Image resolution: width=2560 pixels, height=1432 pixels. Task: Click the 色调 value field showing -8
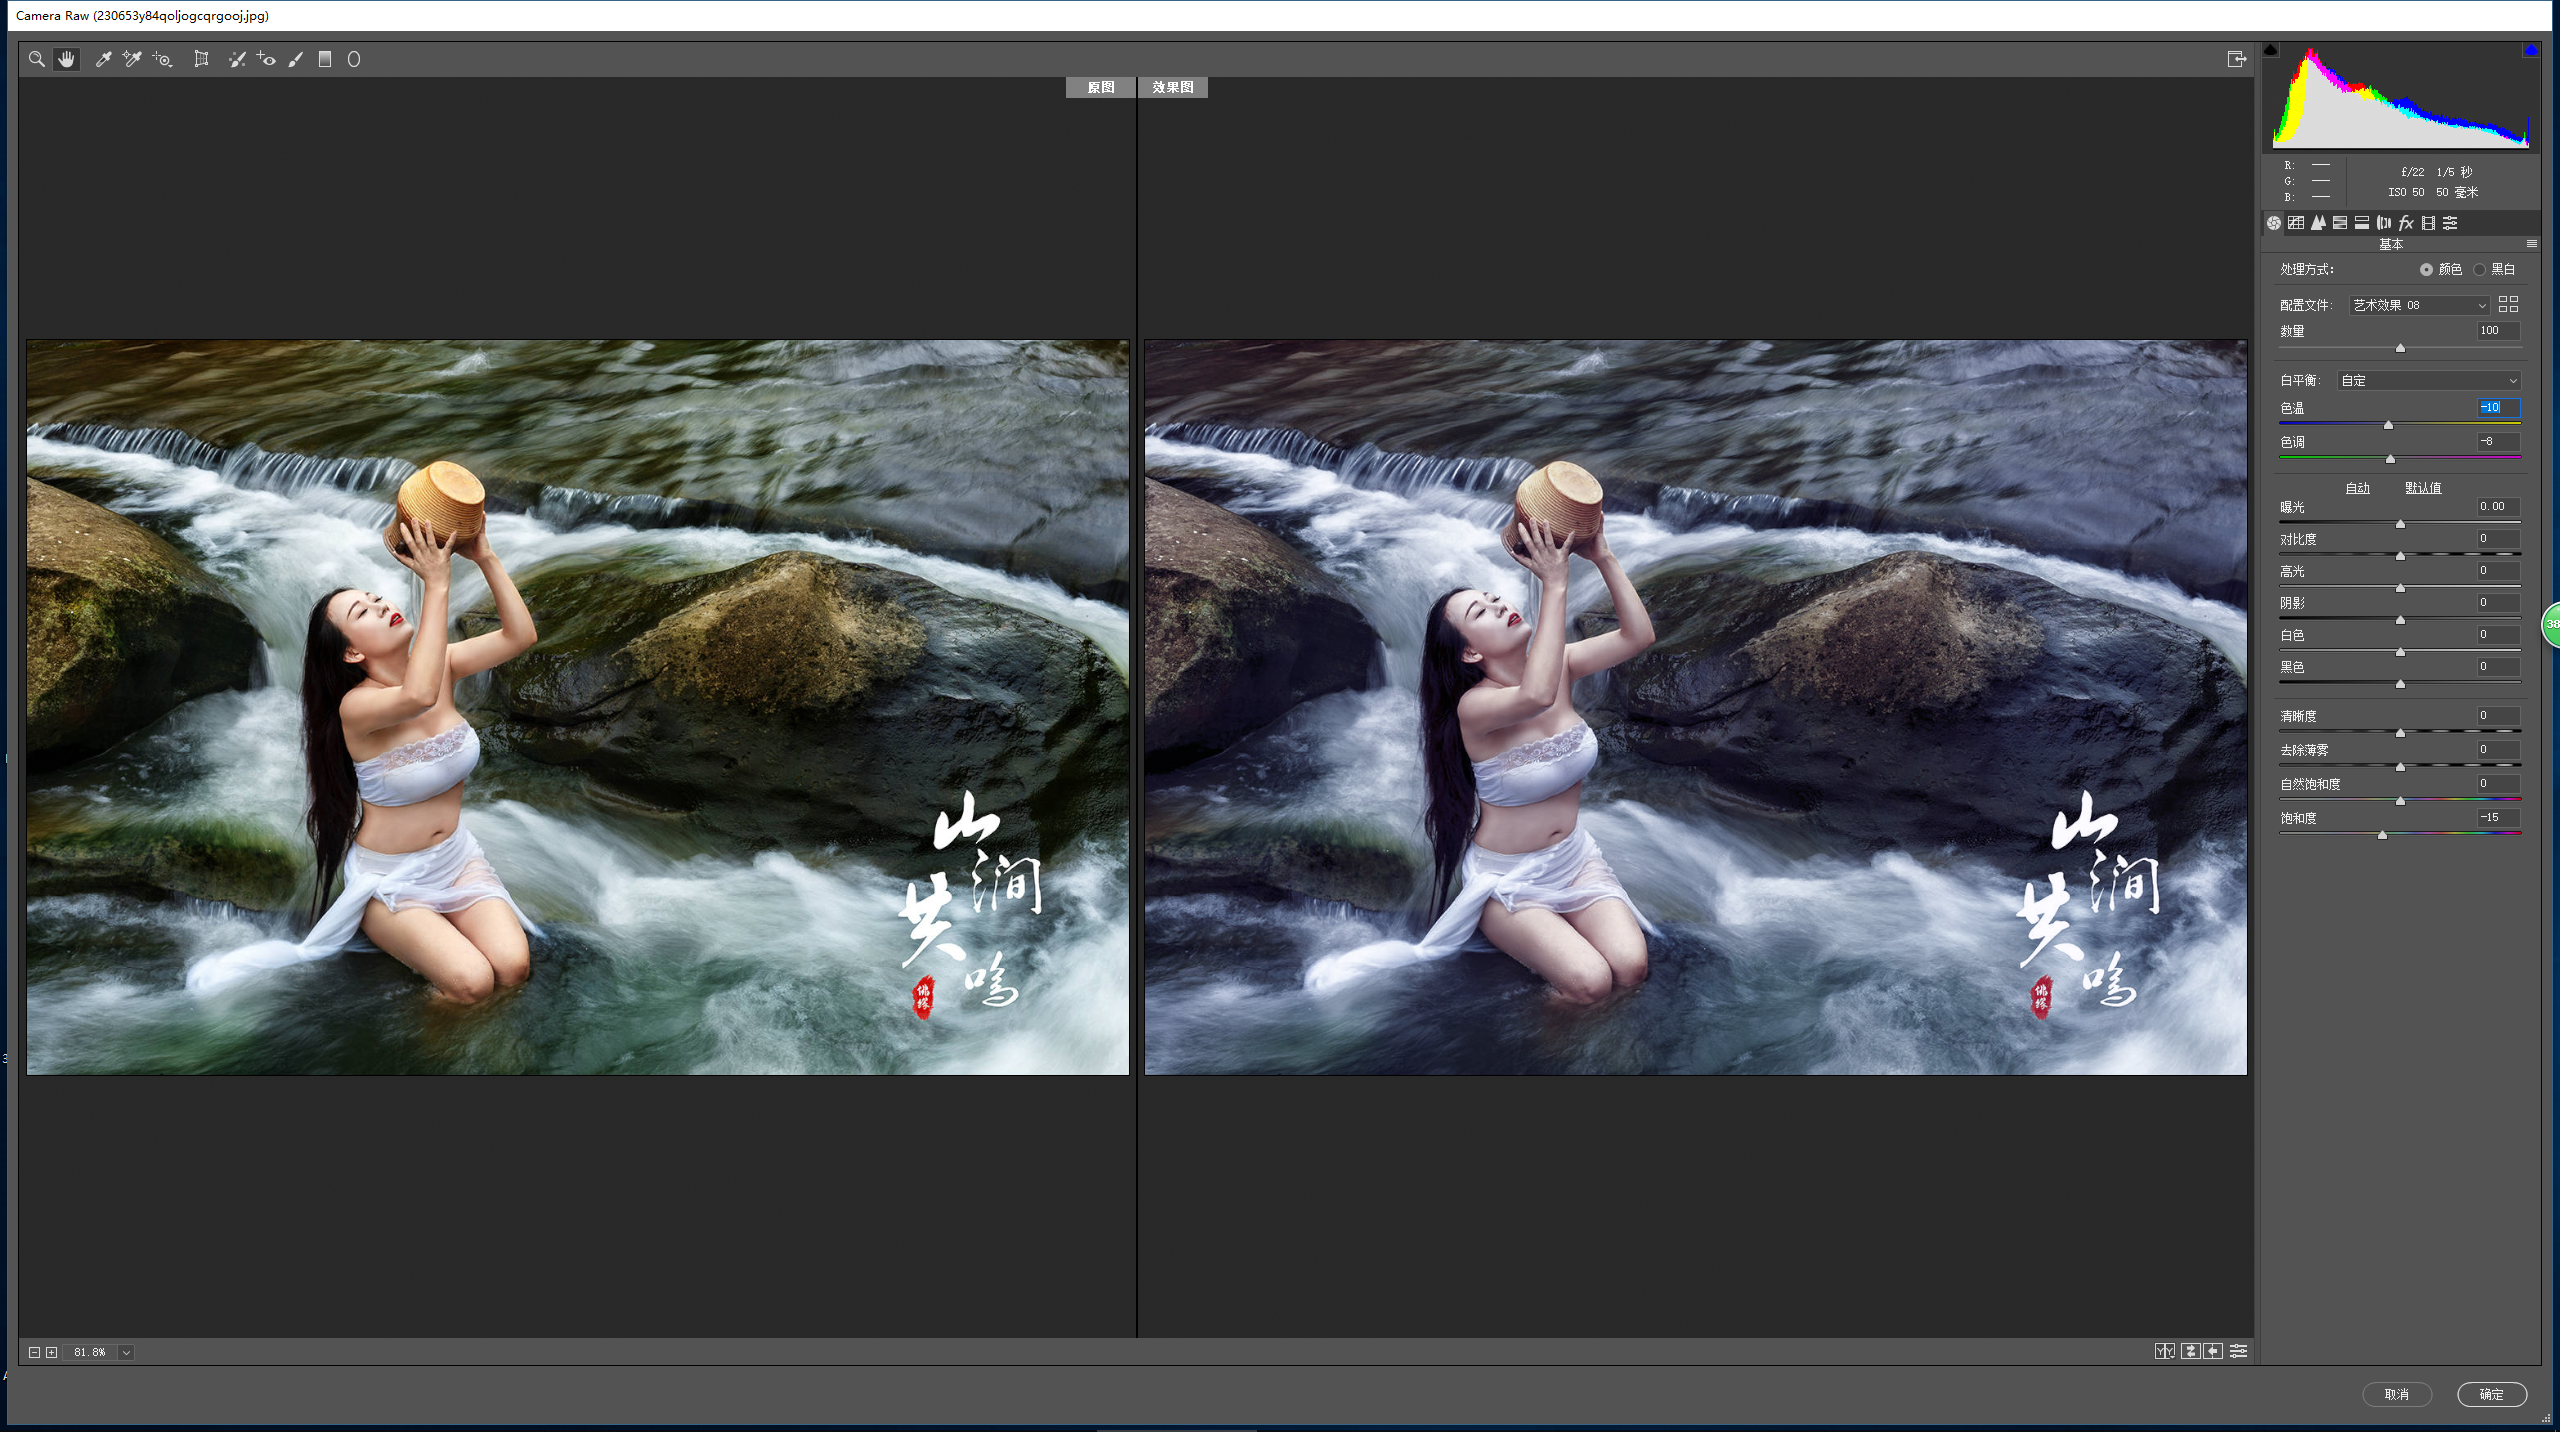click(x=2498, y=441)
